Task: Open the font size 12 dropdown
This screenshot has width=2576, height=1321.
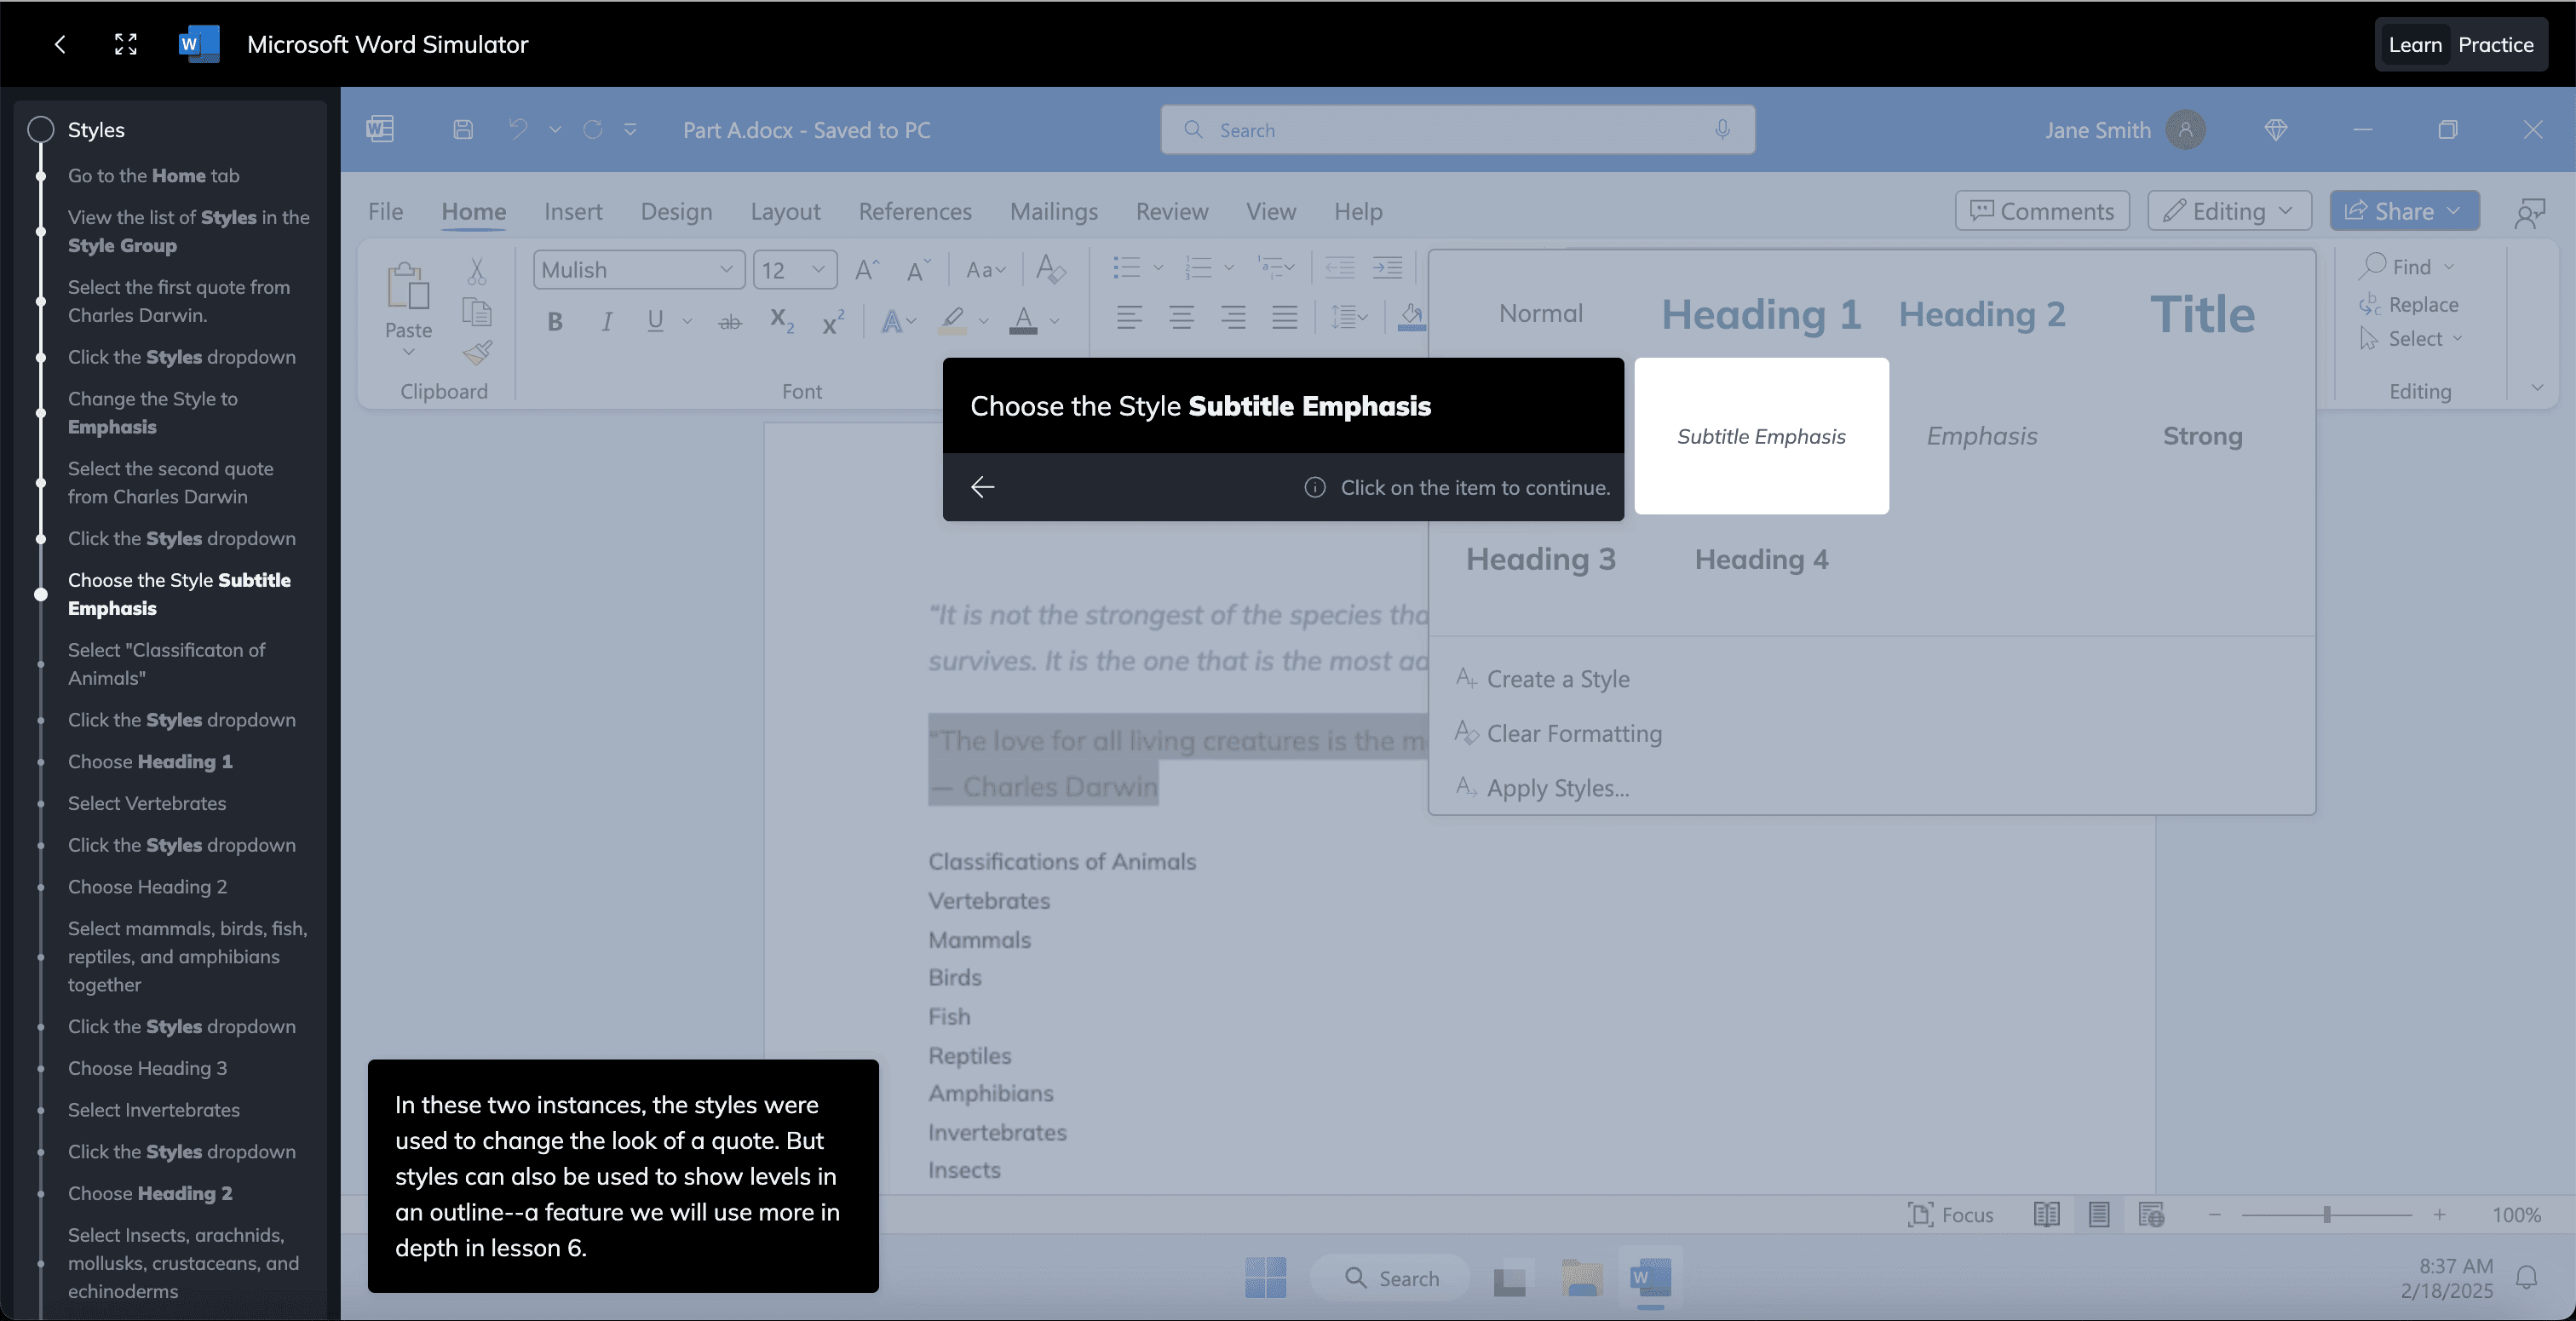Action: (x=818, y=269)
